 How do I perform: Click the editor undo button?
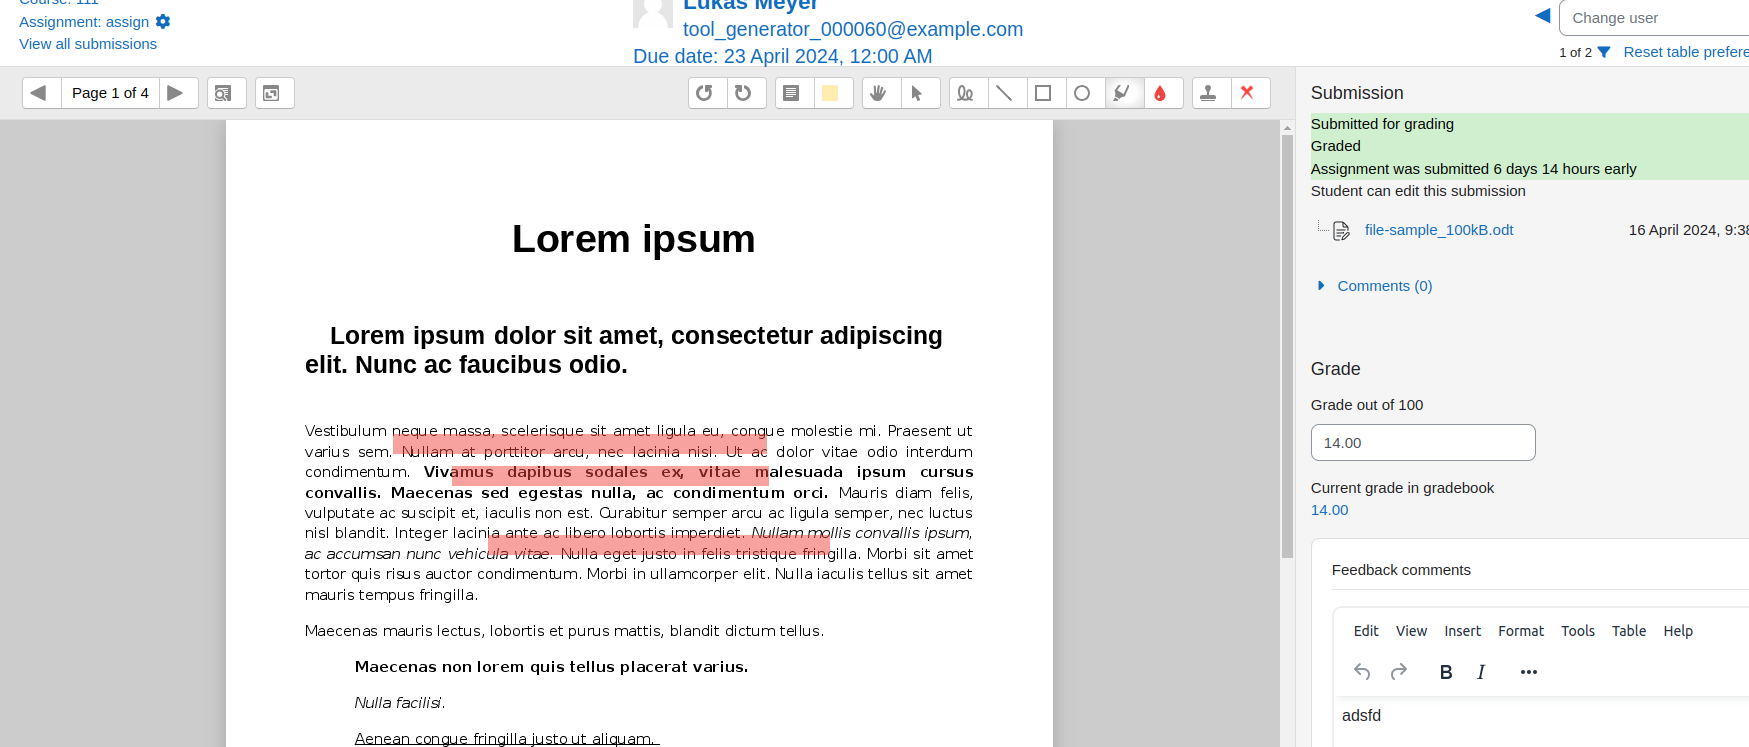pos(1362,672)
